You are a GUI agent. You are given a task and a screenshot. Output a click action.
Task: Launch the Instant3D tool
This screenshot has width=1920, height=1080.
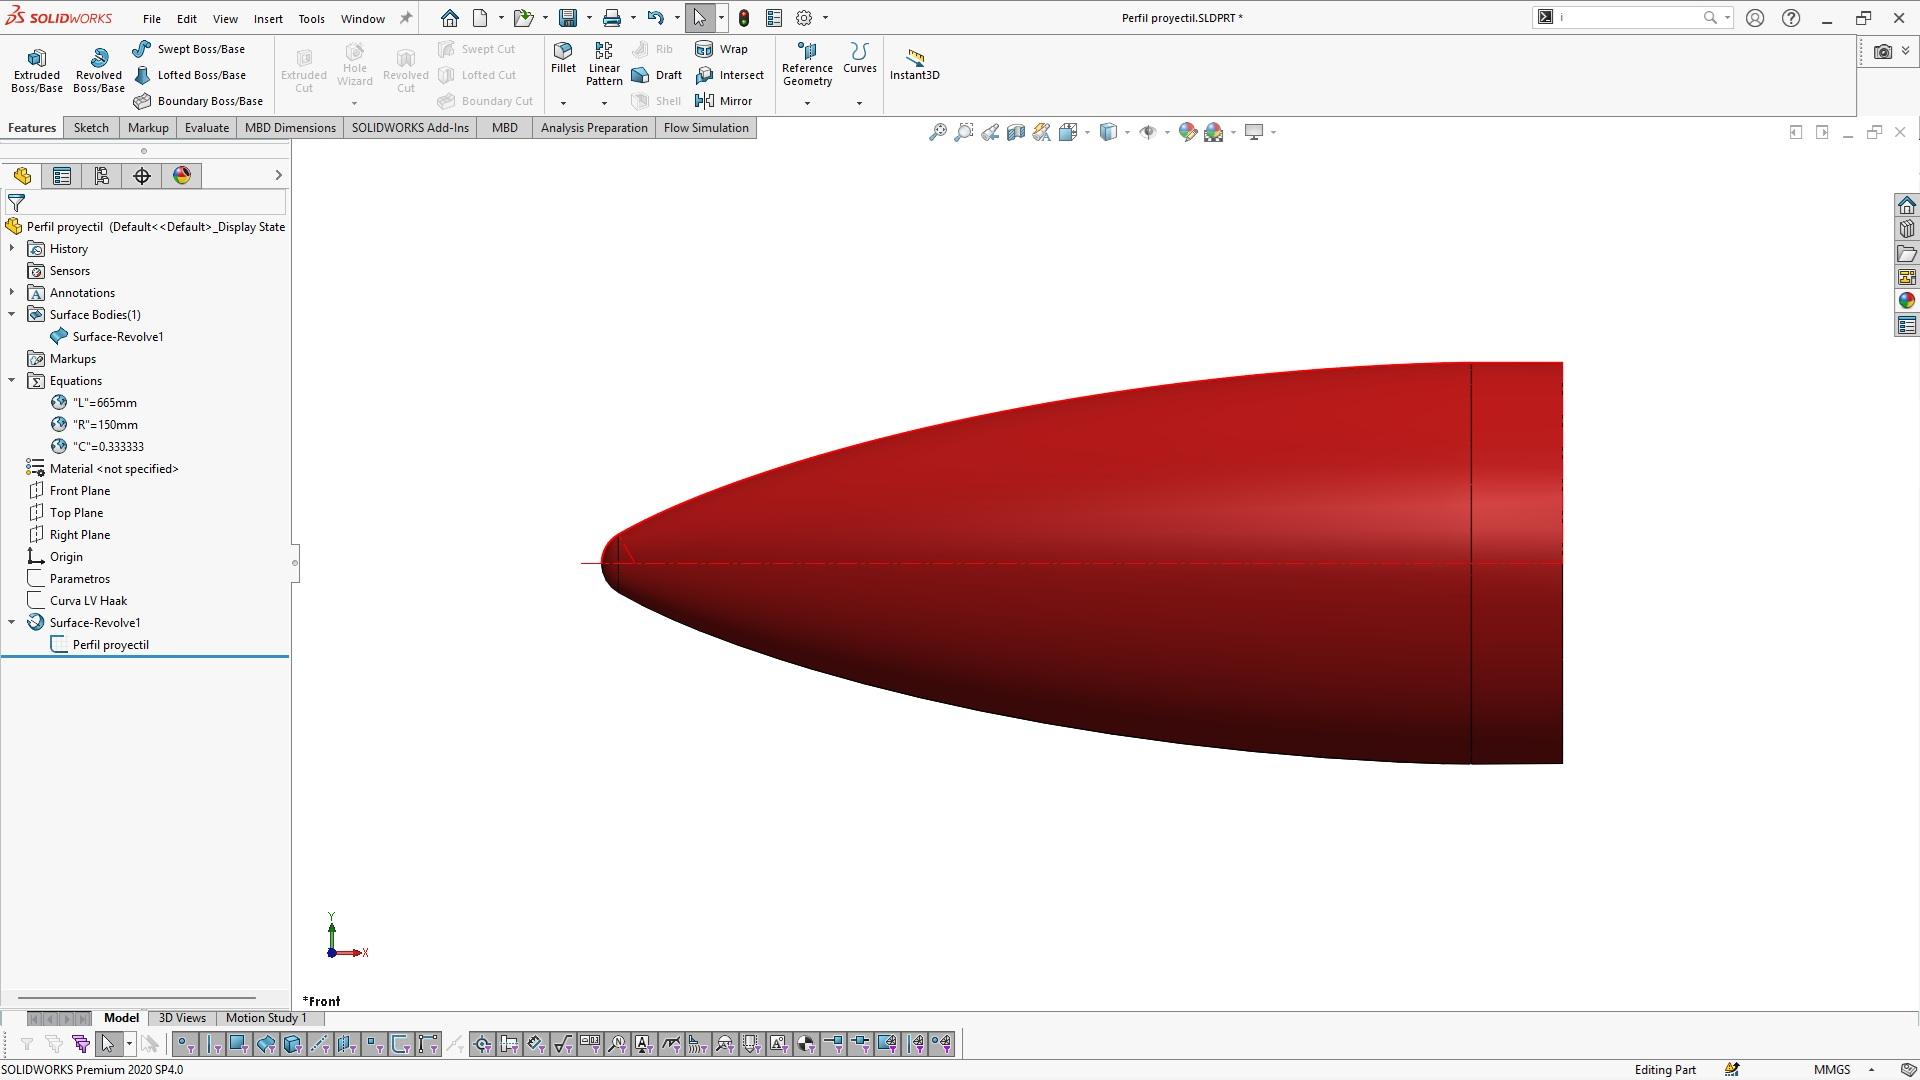914,64
